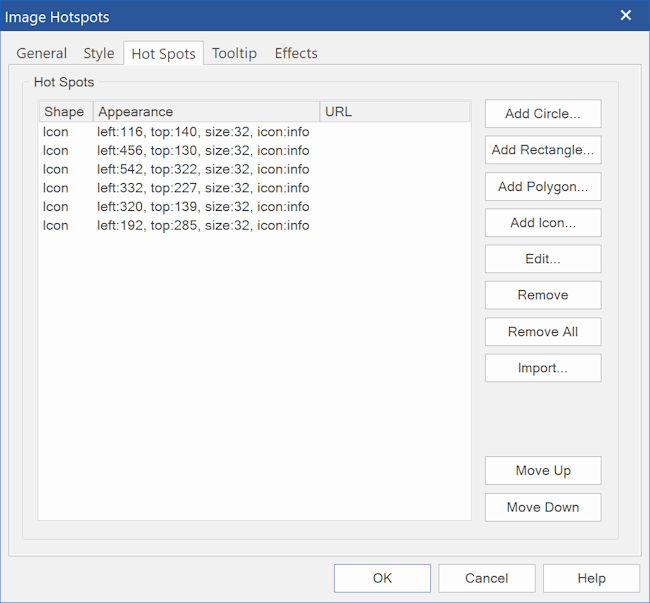Open Help for this dialog
This screenshot has height=603, width=650.
click(591, 578)
